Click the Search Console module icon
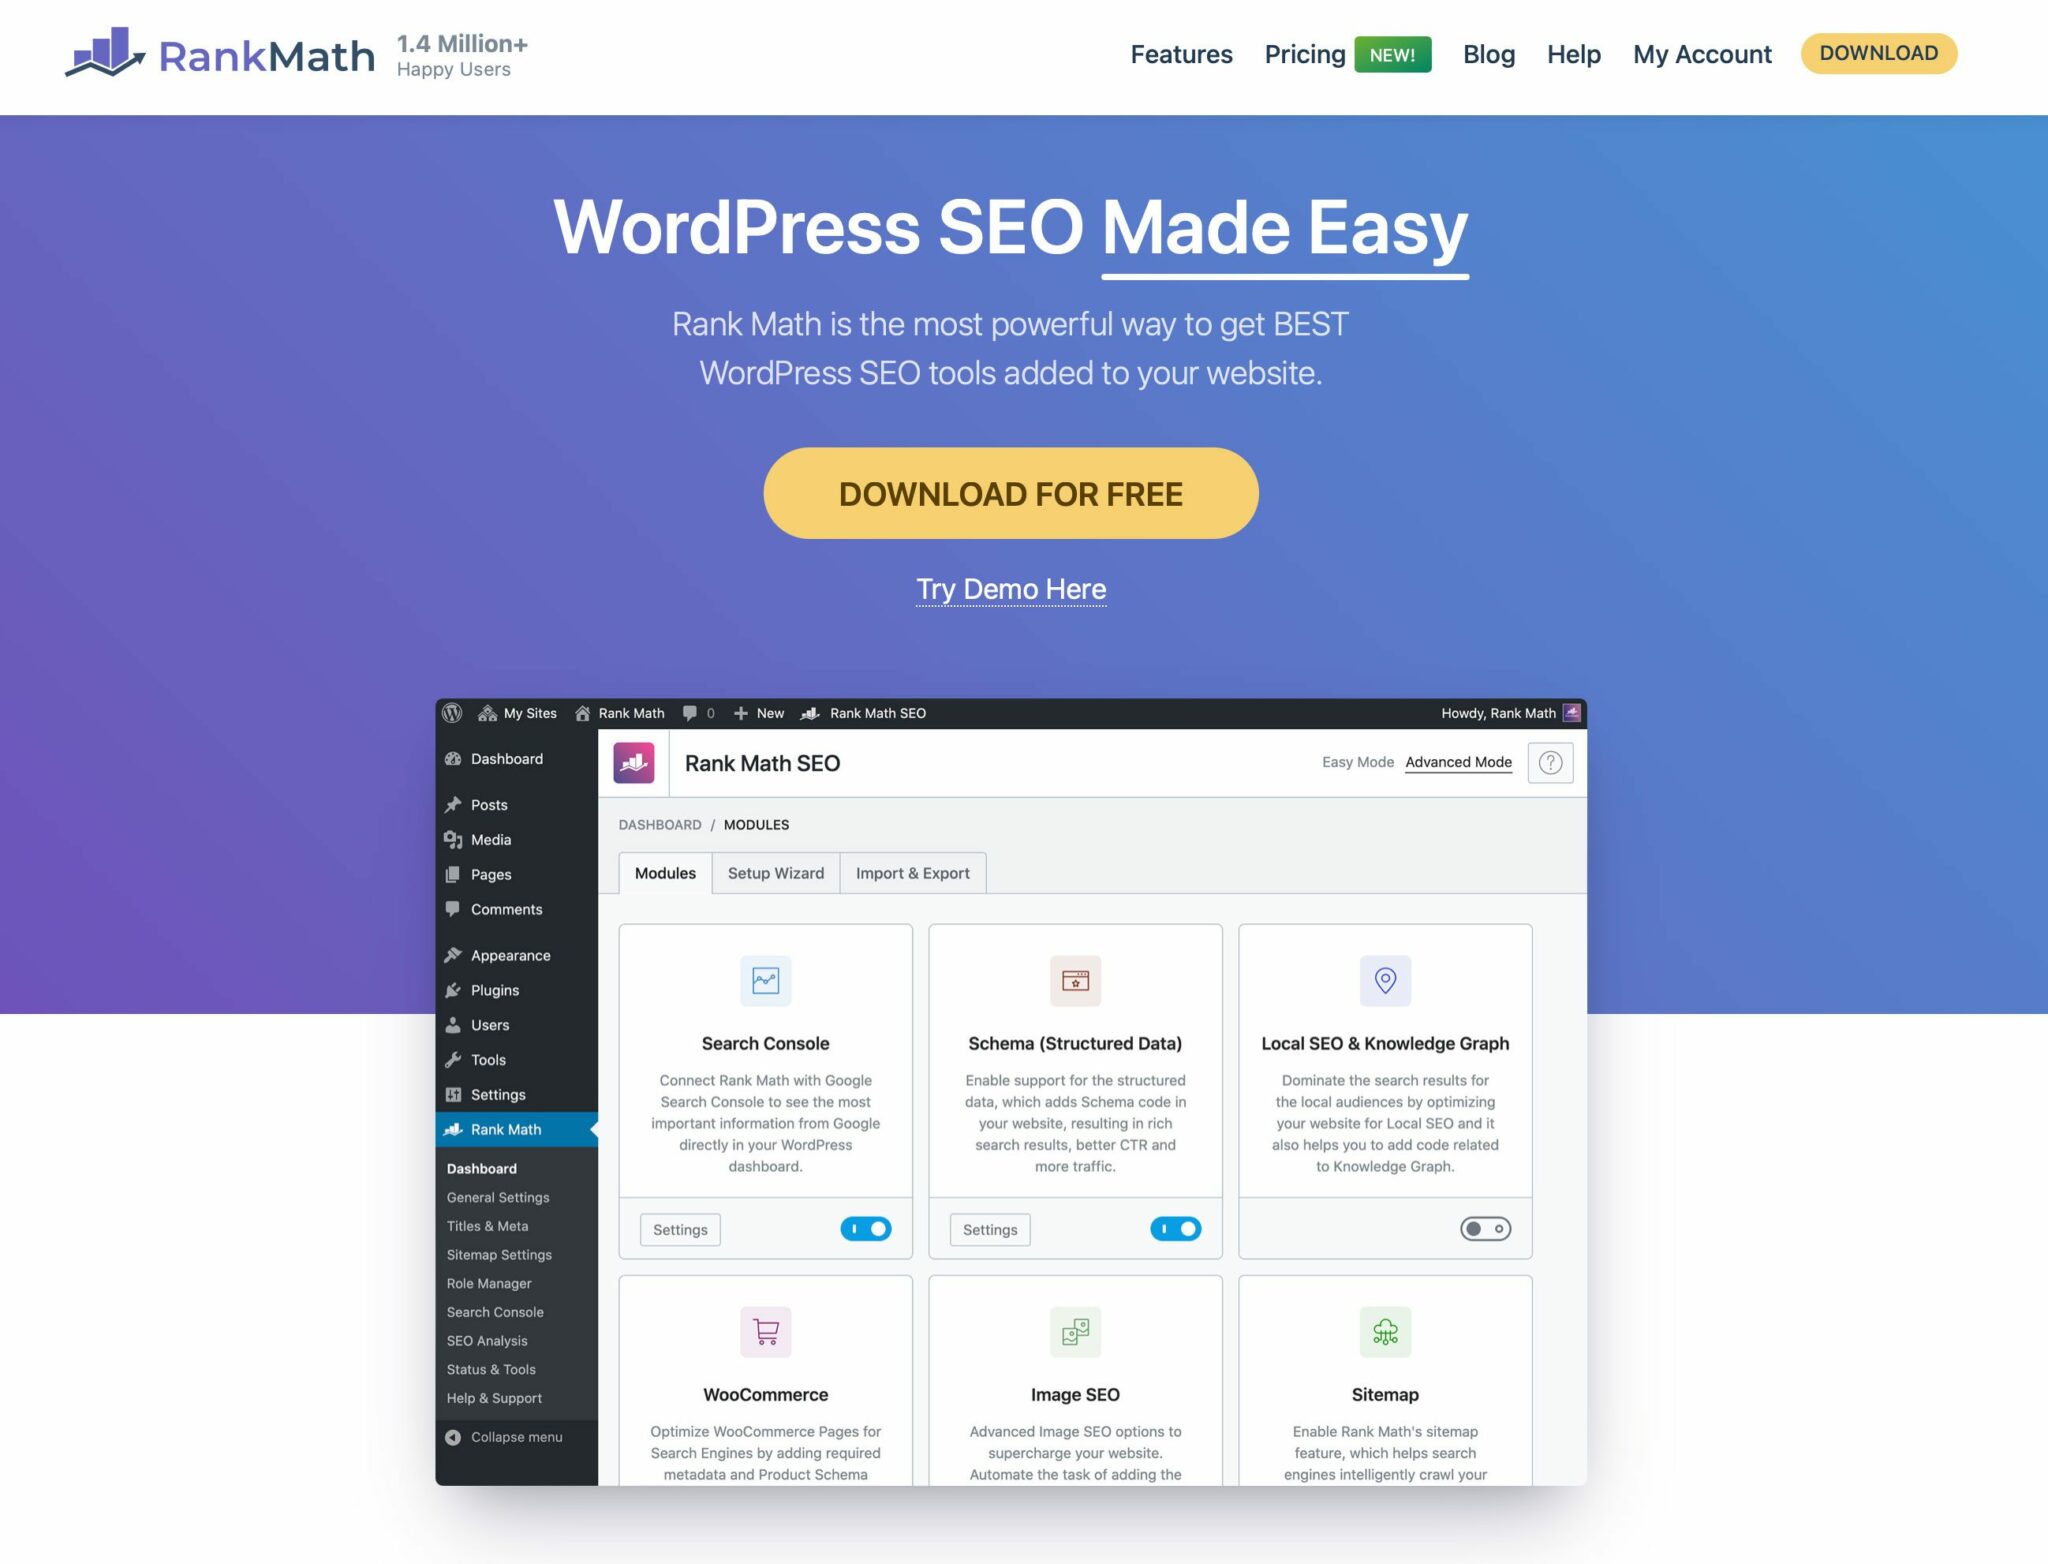 click(764, 979)
